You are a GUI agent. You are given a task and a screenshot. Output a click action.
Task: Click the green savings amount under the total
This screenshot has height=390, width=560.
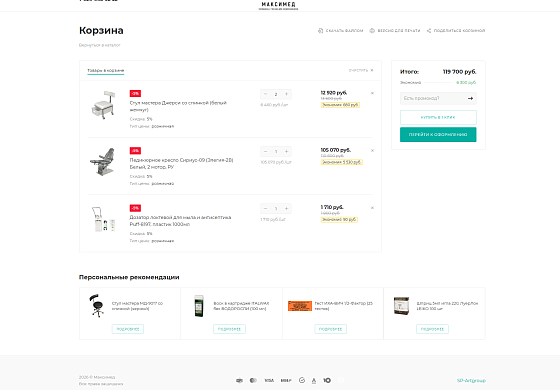pos(466,82)
